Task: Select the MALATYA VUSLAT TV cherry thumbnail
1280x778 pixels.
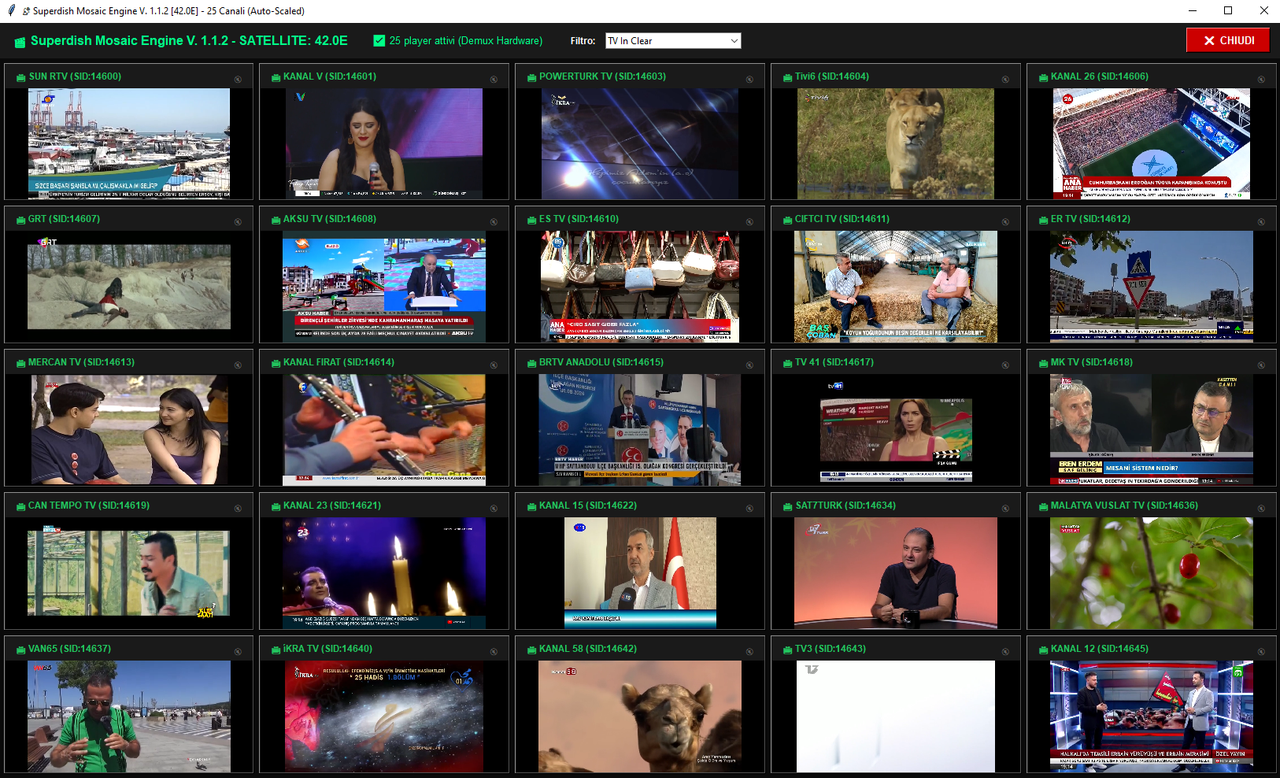Action: coord(1151,573)
